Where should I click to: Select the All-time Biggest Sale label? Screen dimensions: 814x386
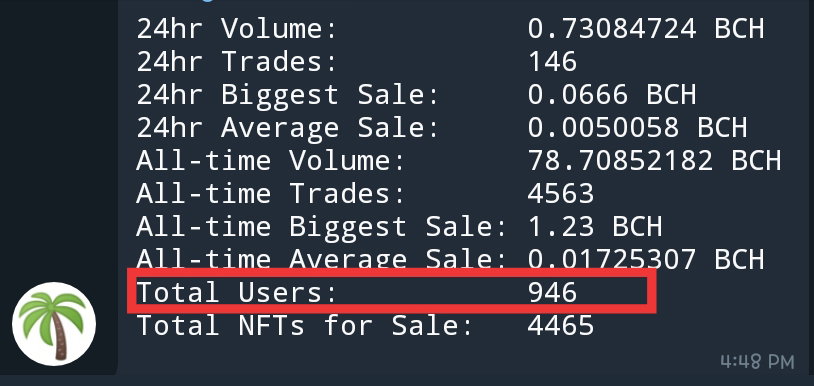click(x=322, y=227)
